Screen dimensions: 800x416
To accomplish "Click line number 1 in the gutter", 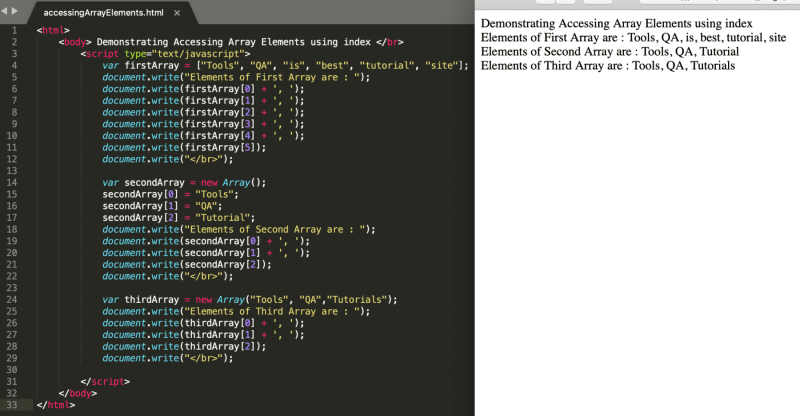I will tap(14, 31).
